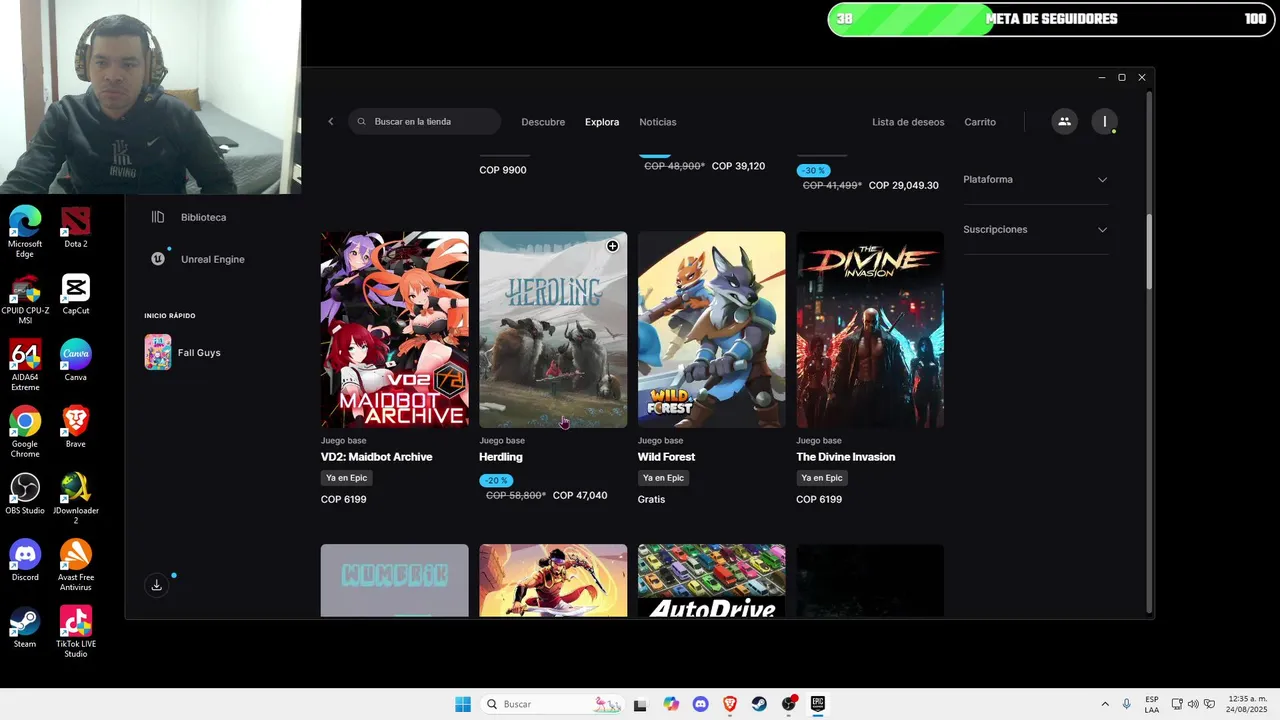This screenshot has height=720, width=1280.
Task: Open Brave desktop shortcut
Action: [76, 428]
